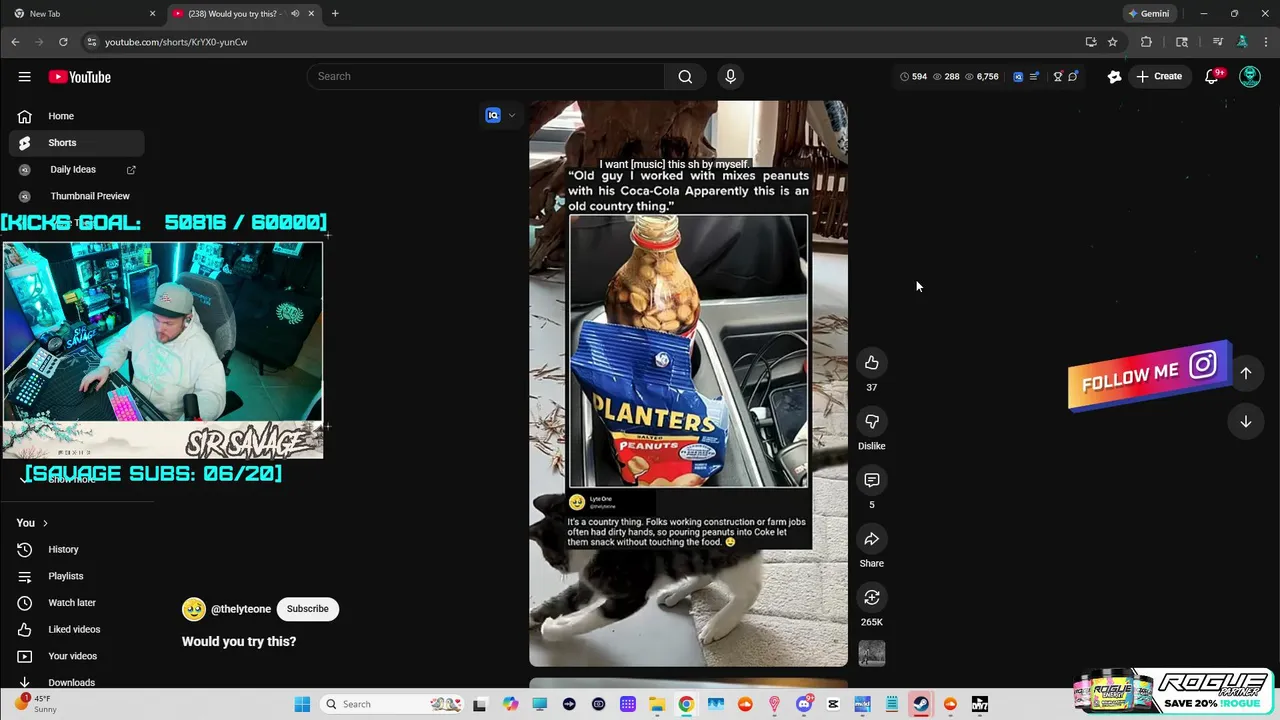
Task: Open Watch later in the sidebar
Action: click(x=76, y=603)
